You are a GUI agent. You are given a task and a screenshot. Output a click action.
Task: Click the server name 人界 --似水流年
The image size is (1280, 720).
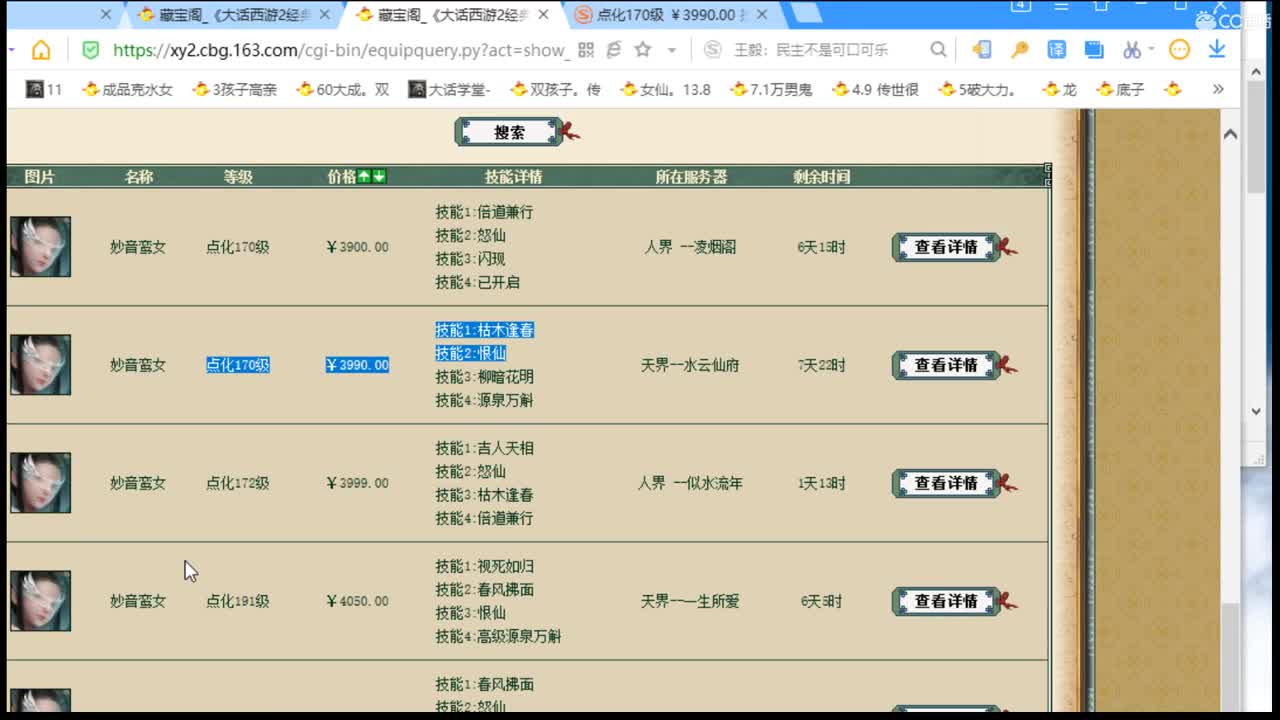click(x=690, y=483)
